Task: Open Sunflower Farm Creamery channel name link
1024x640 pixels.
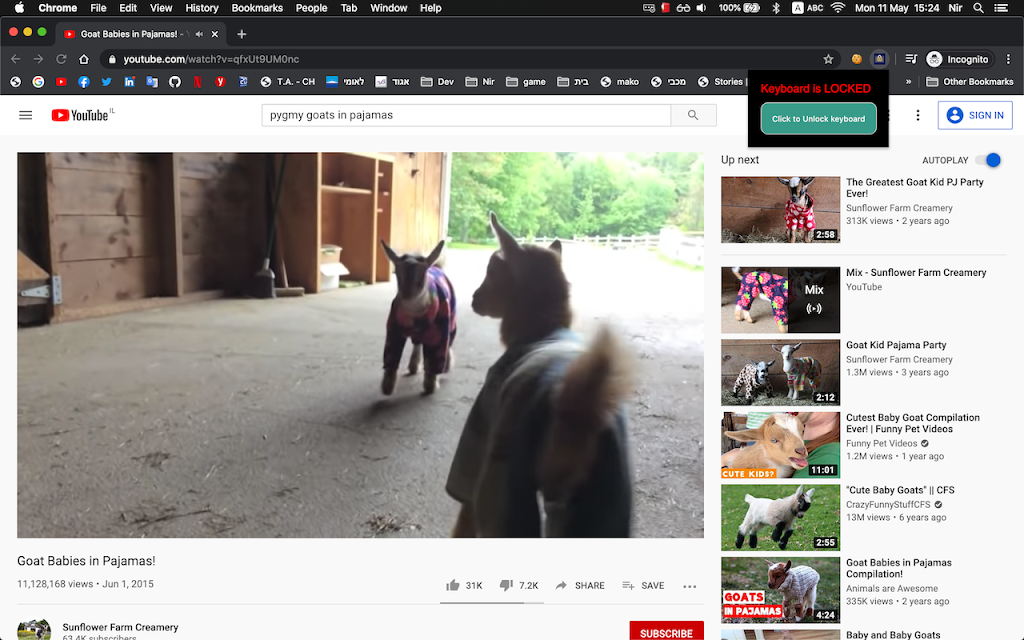Action: (120, 627)
